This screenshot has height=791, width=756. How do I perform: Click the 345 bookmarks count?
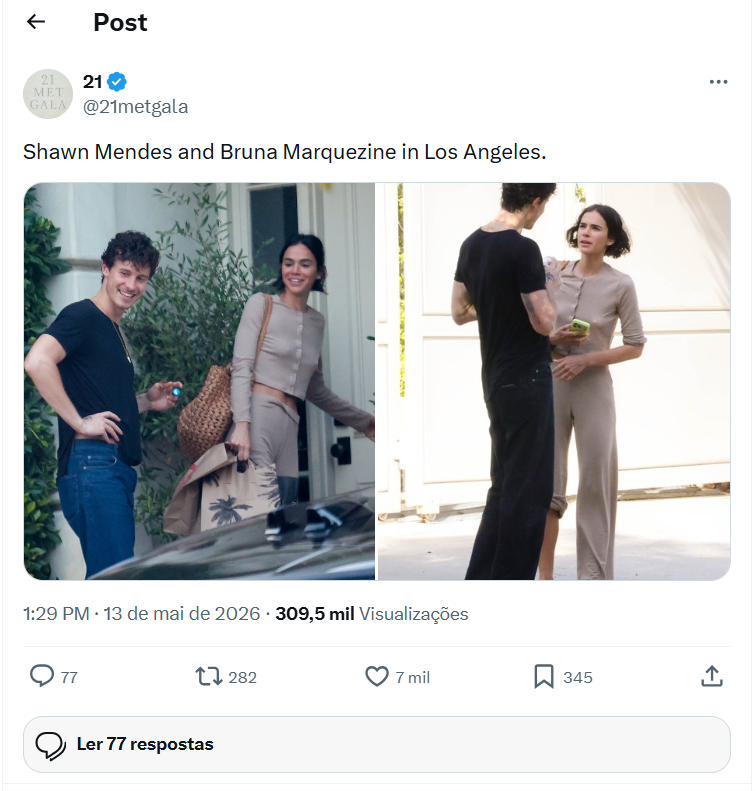pyautogui.click(x=578, y=677)
